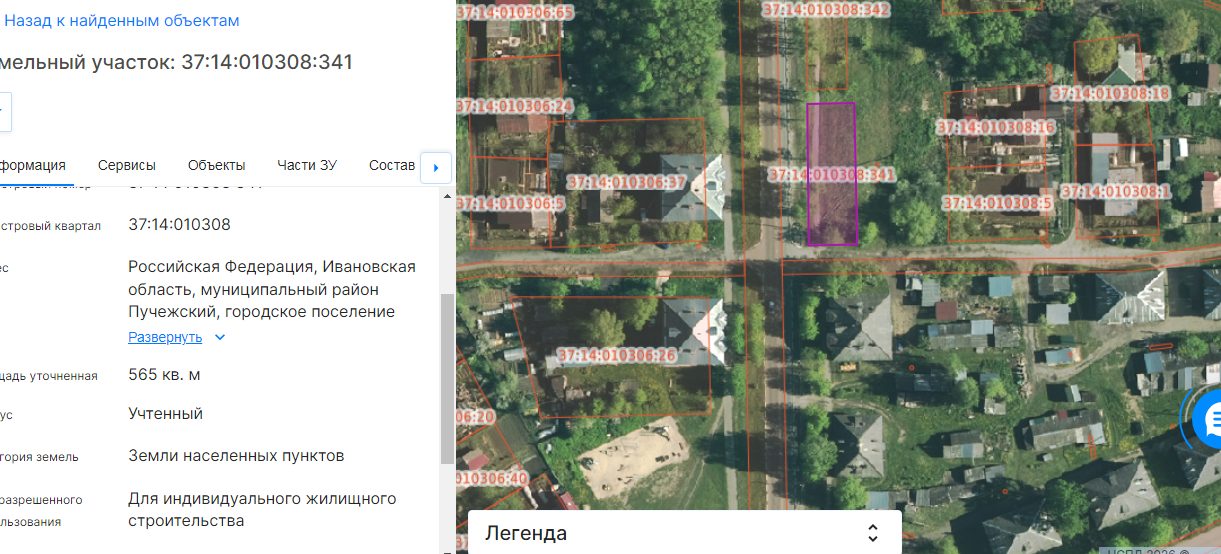
Task: Expand the full address with Развернуть
Action: click(165, 338)
